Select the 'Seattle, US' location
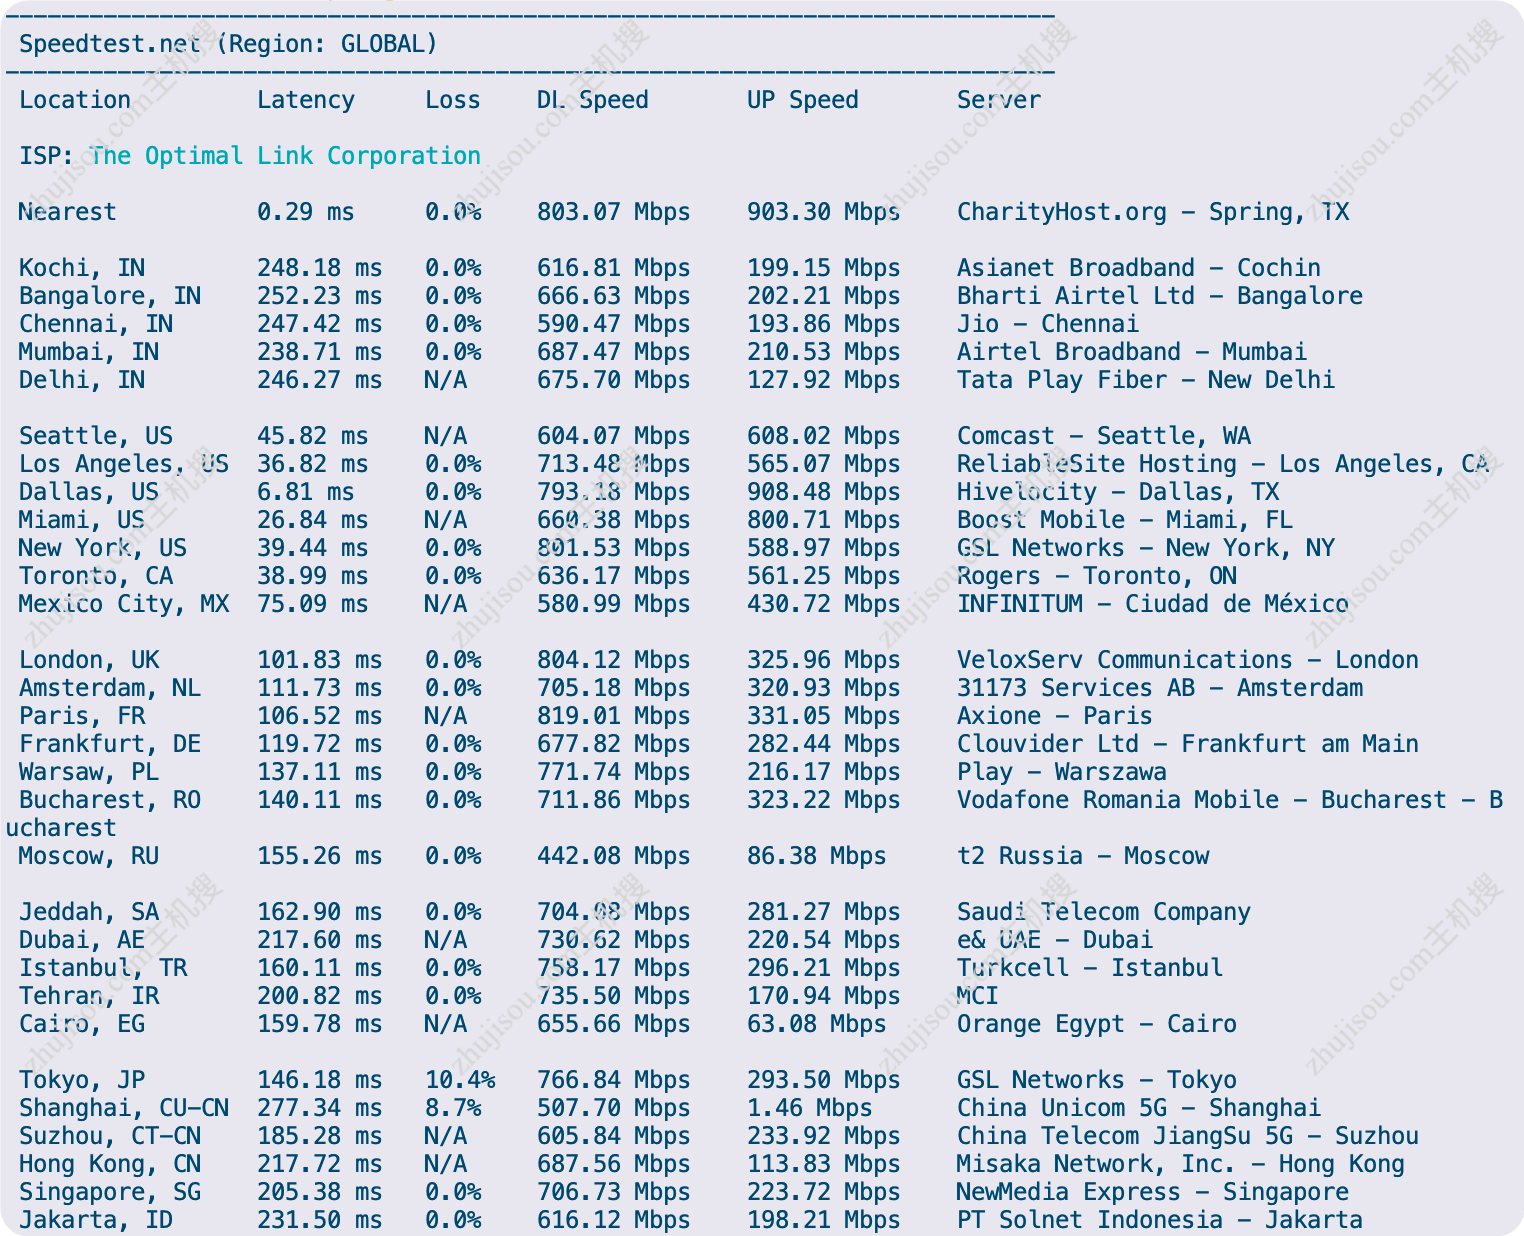1524x1236 pixels. click(96, 436)
